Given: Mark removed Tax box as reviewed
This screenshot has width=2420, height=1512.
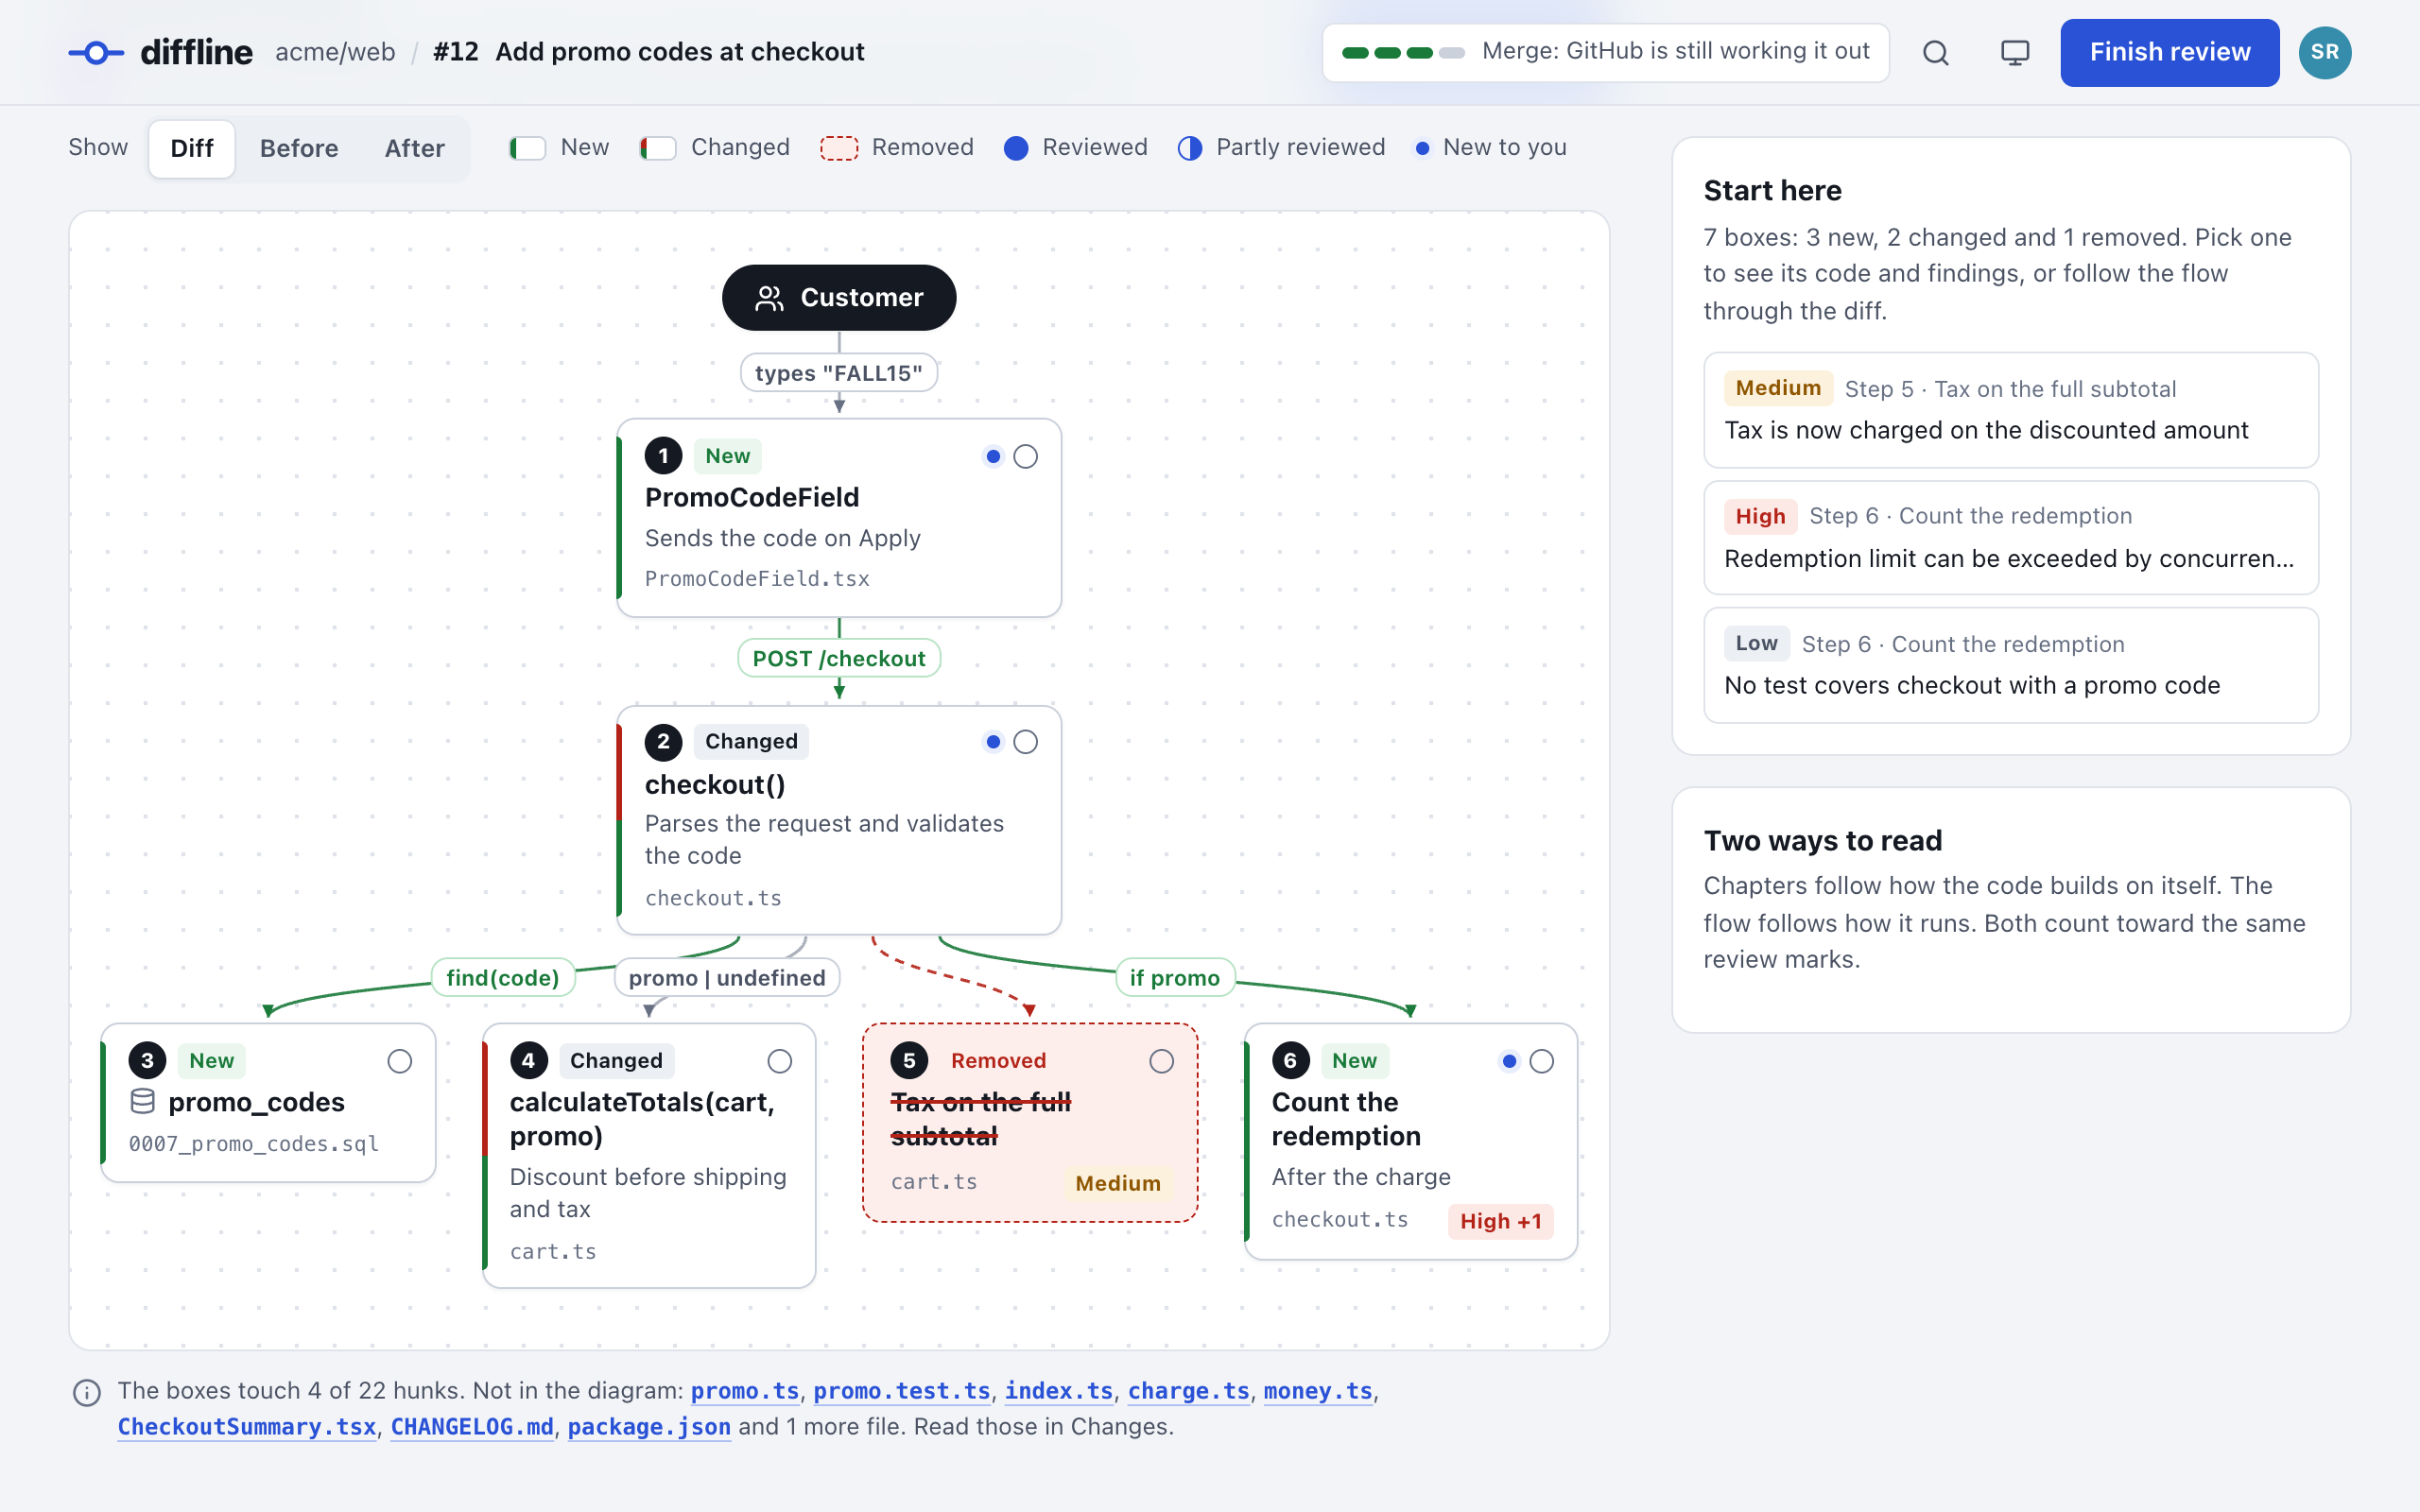Looking at the screenshot, I should 1161,1061.
